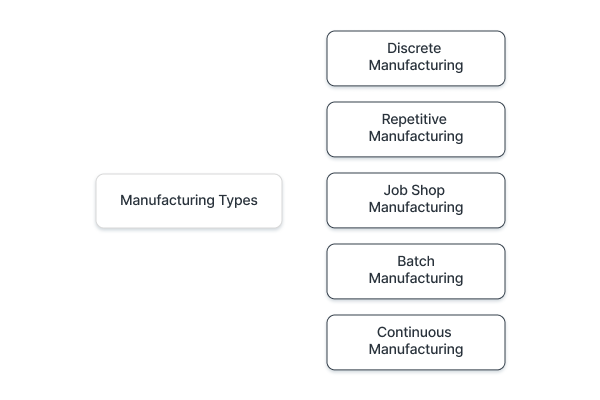Viewport: 600px width, 400px height.
Task: Click the word 'Repetitive' in second node
Action: click(414, 119)
